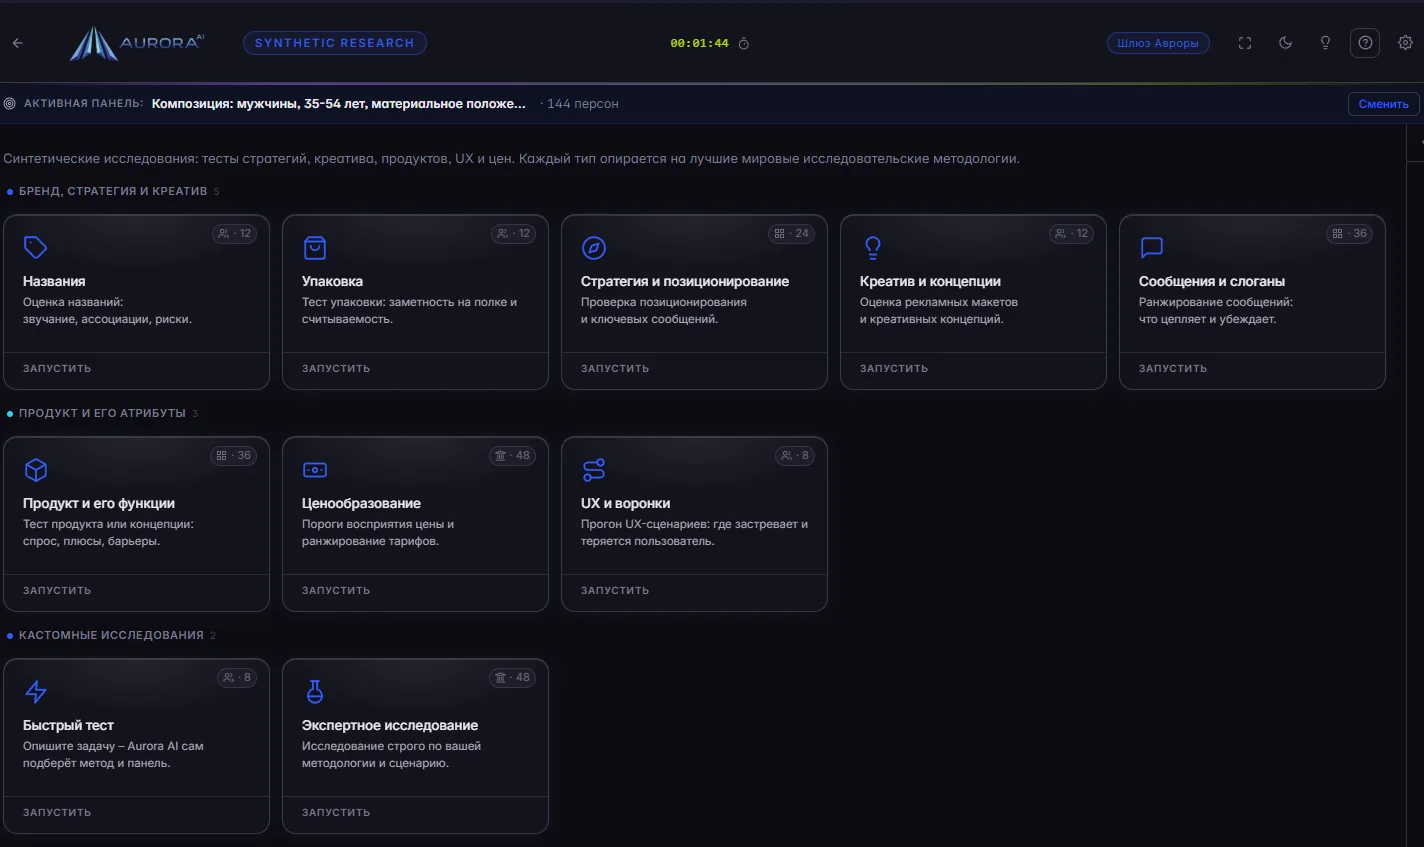Screen dimensions: 1424x847
Task: Click the 12 persons badge on Упаковка
Action: coord(514,234)
